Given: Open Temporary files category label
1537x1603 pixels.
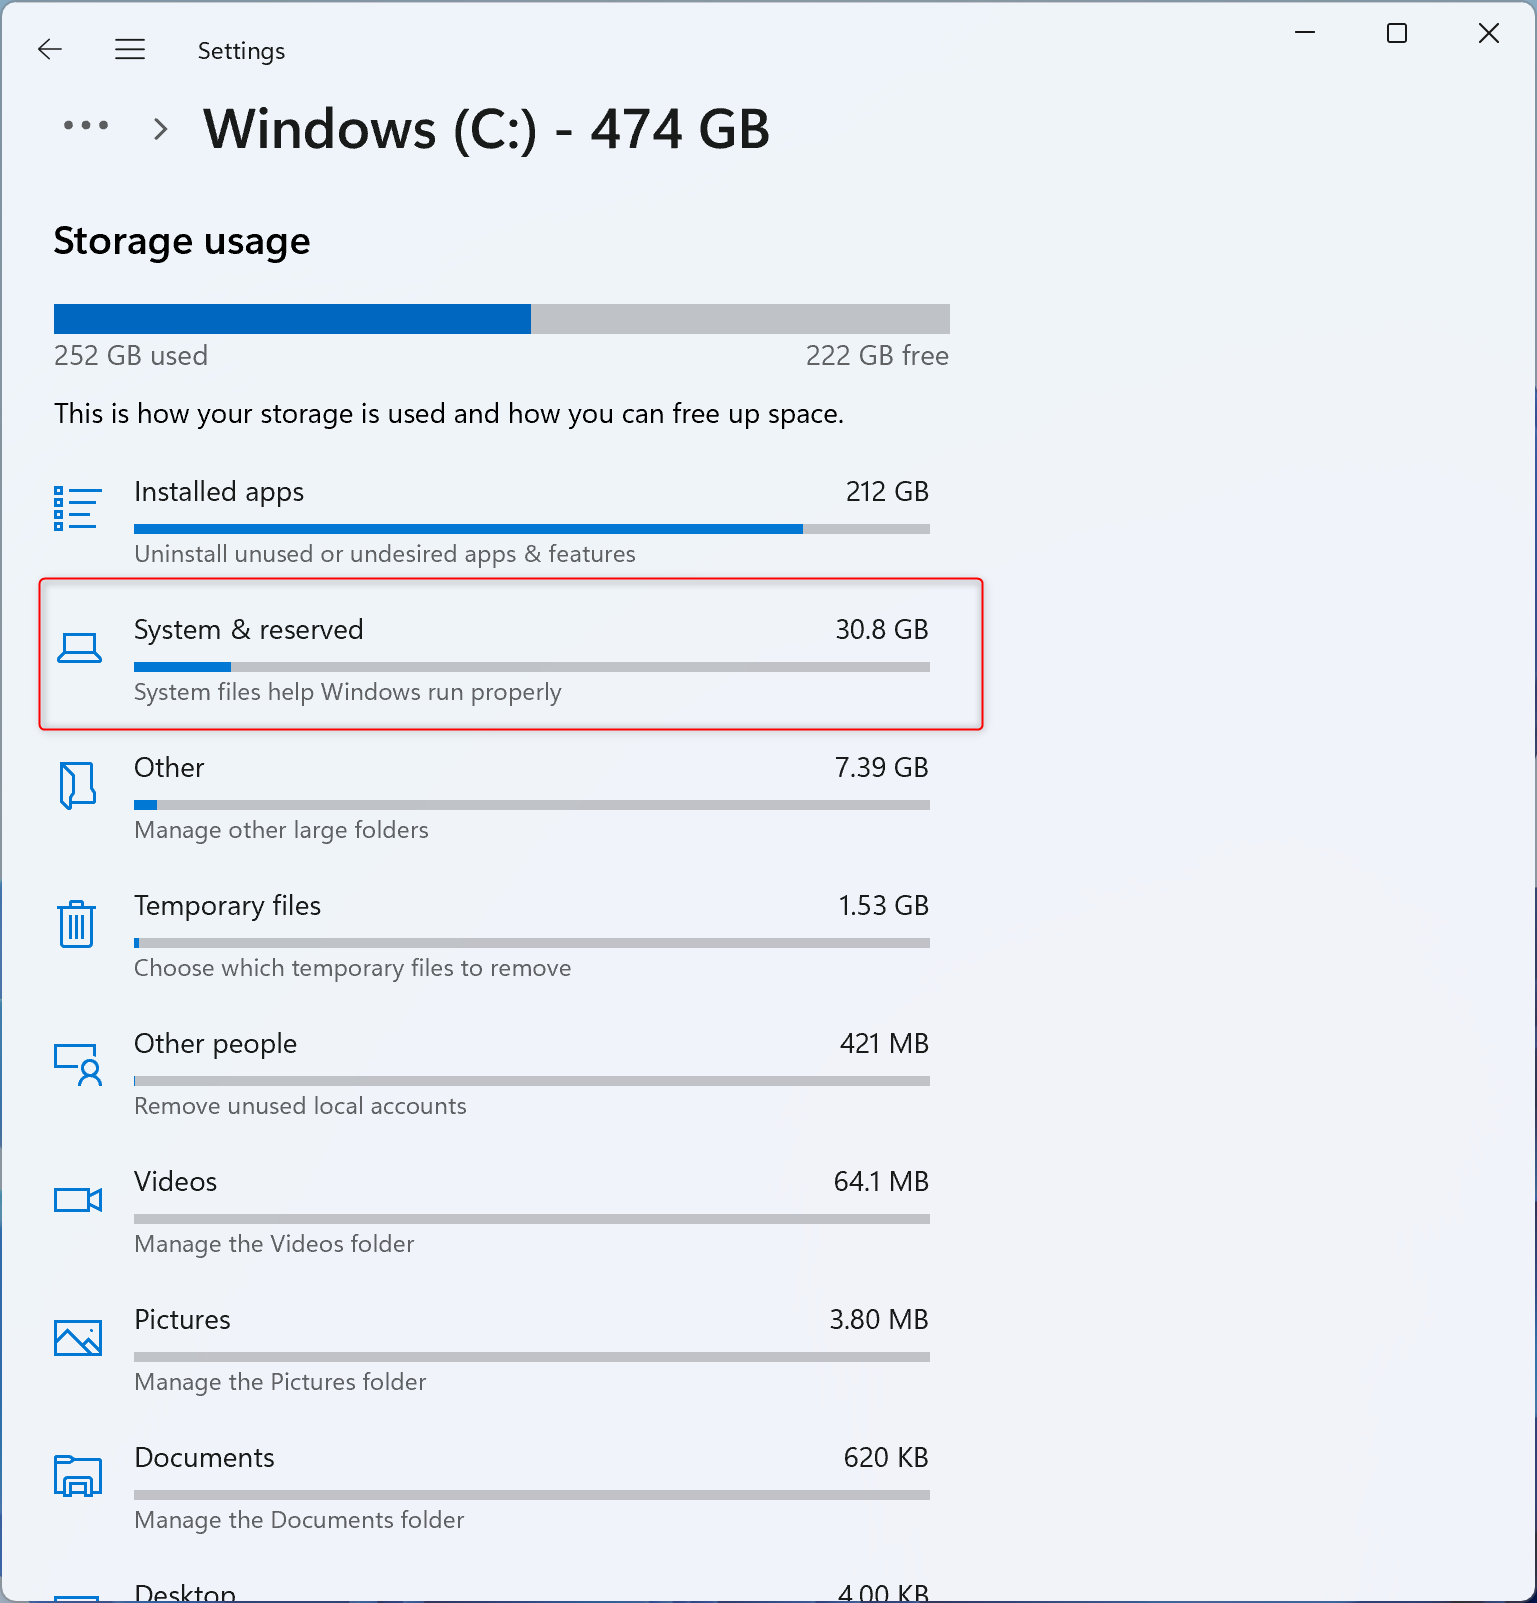Looking at the screenshot, I should click(x=227, y=906).
